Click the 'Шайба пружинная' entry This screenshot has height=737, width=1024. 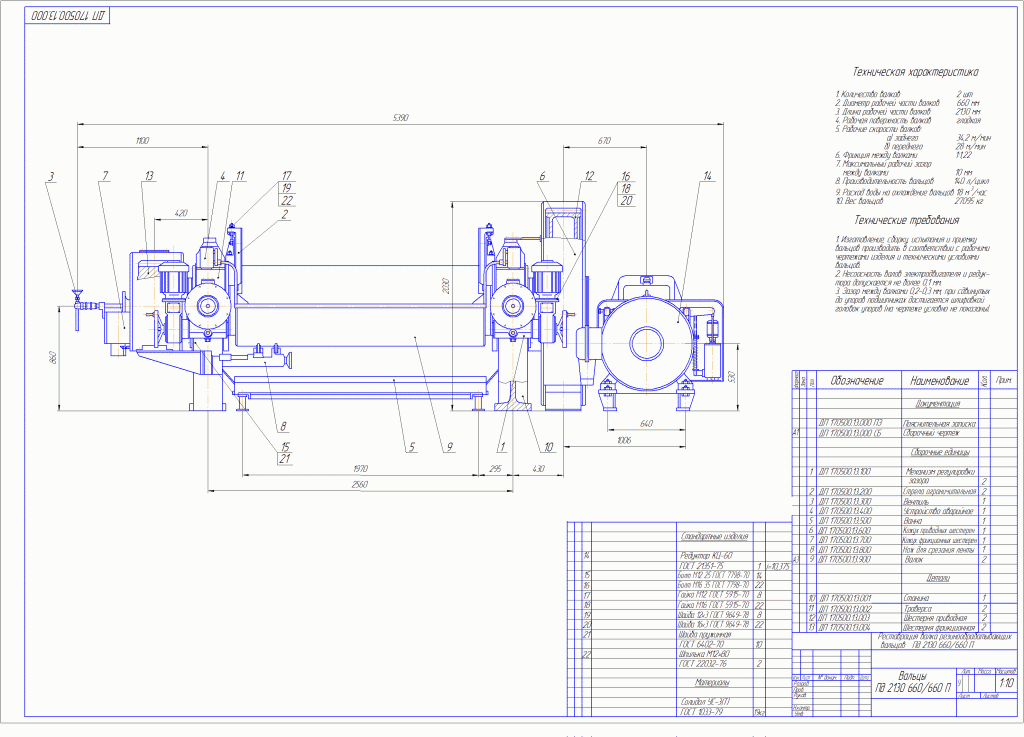pos(705,635)
